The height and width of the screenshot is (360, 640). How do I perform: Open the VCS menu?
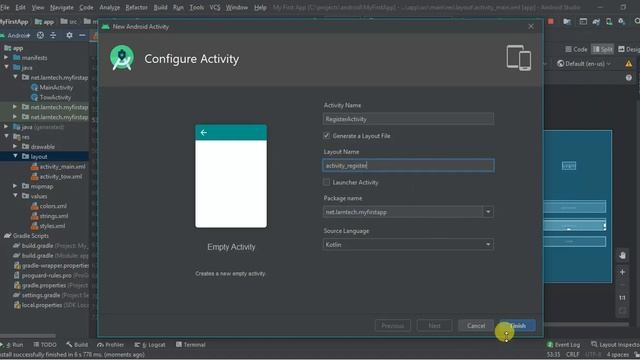(215, 7)
